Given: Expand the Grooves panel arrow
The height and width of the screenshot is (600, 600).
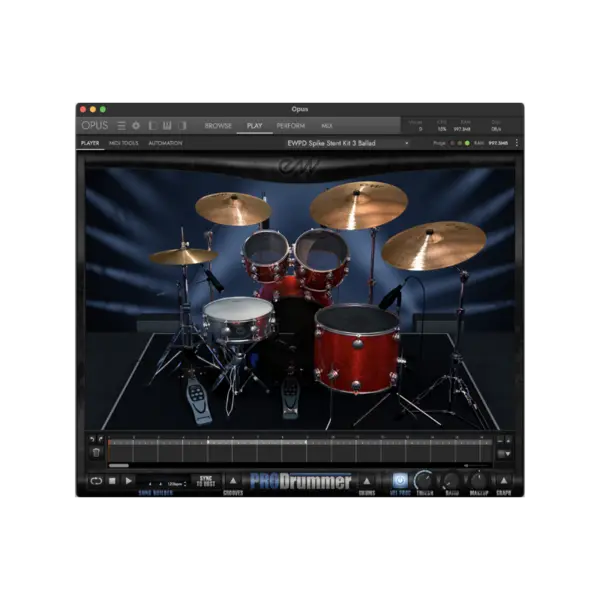Looking at the screenshot, I should tap(233, 481).
